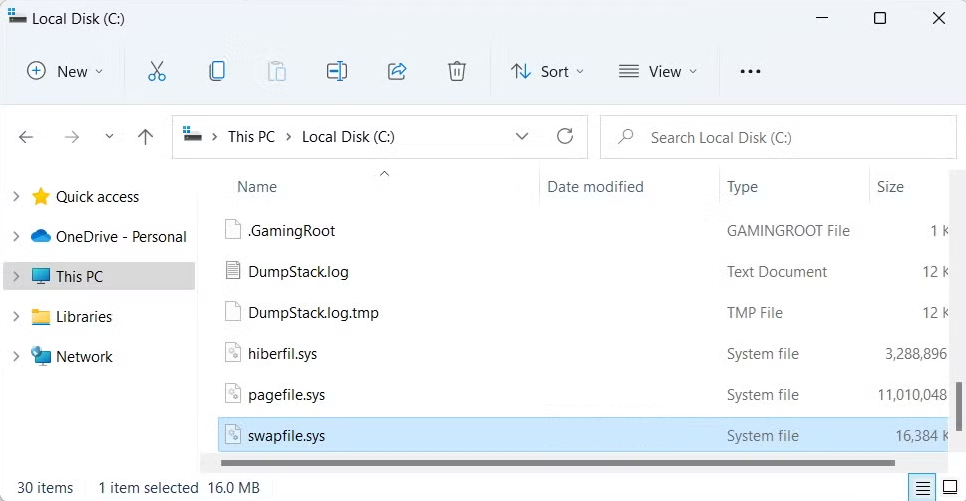Image resolution: width=966 pixels, height=501 pixels.
Task: Click the pagefile.sys file icon
Action: coord(233,393)
